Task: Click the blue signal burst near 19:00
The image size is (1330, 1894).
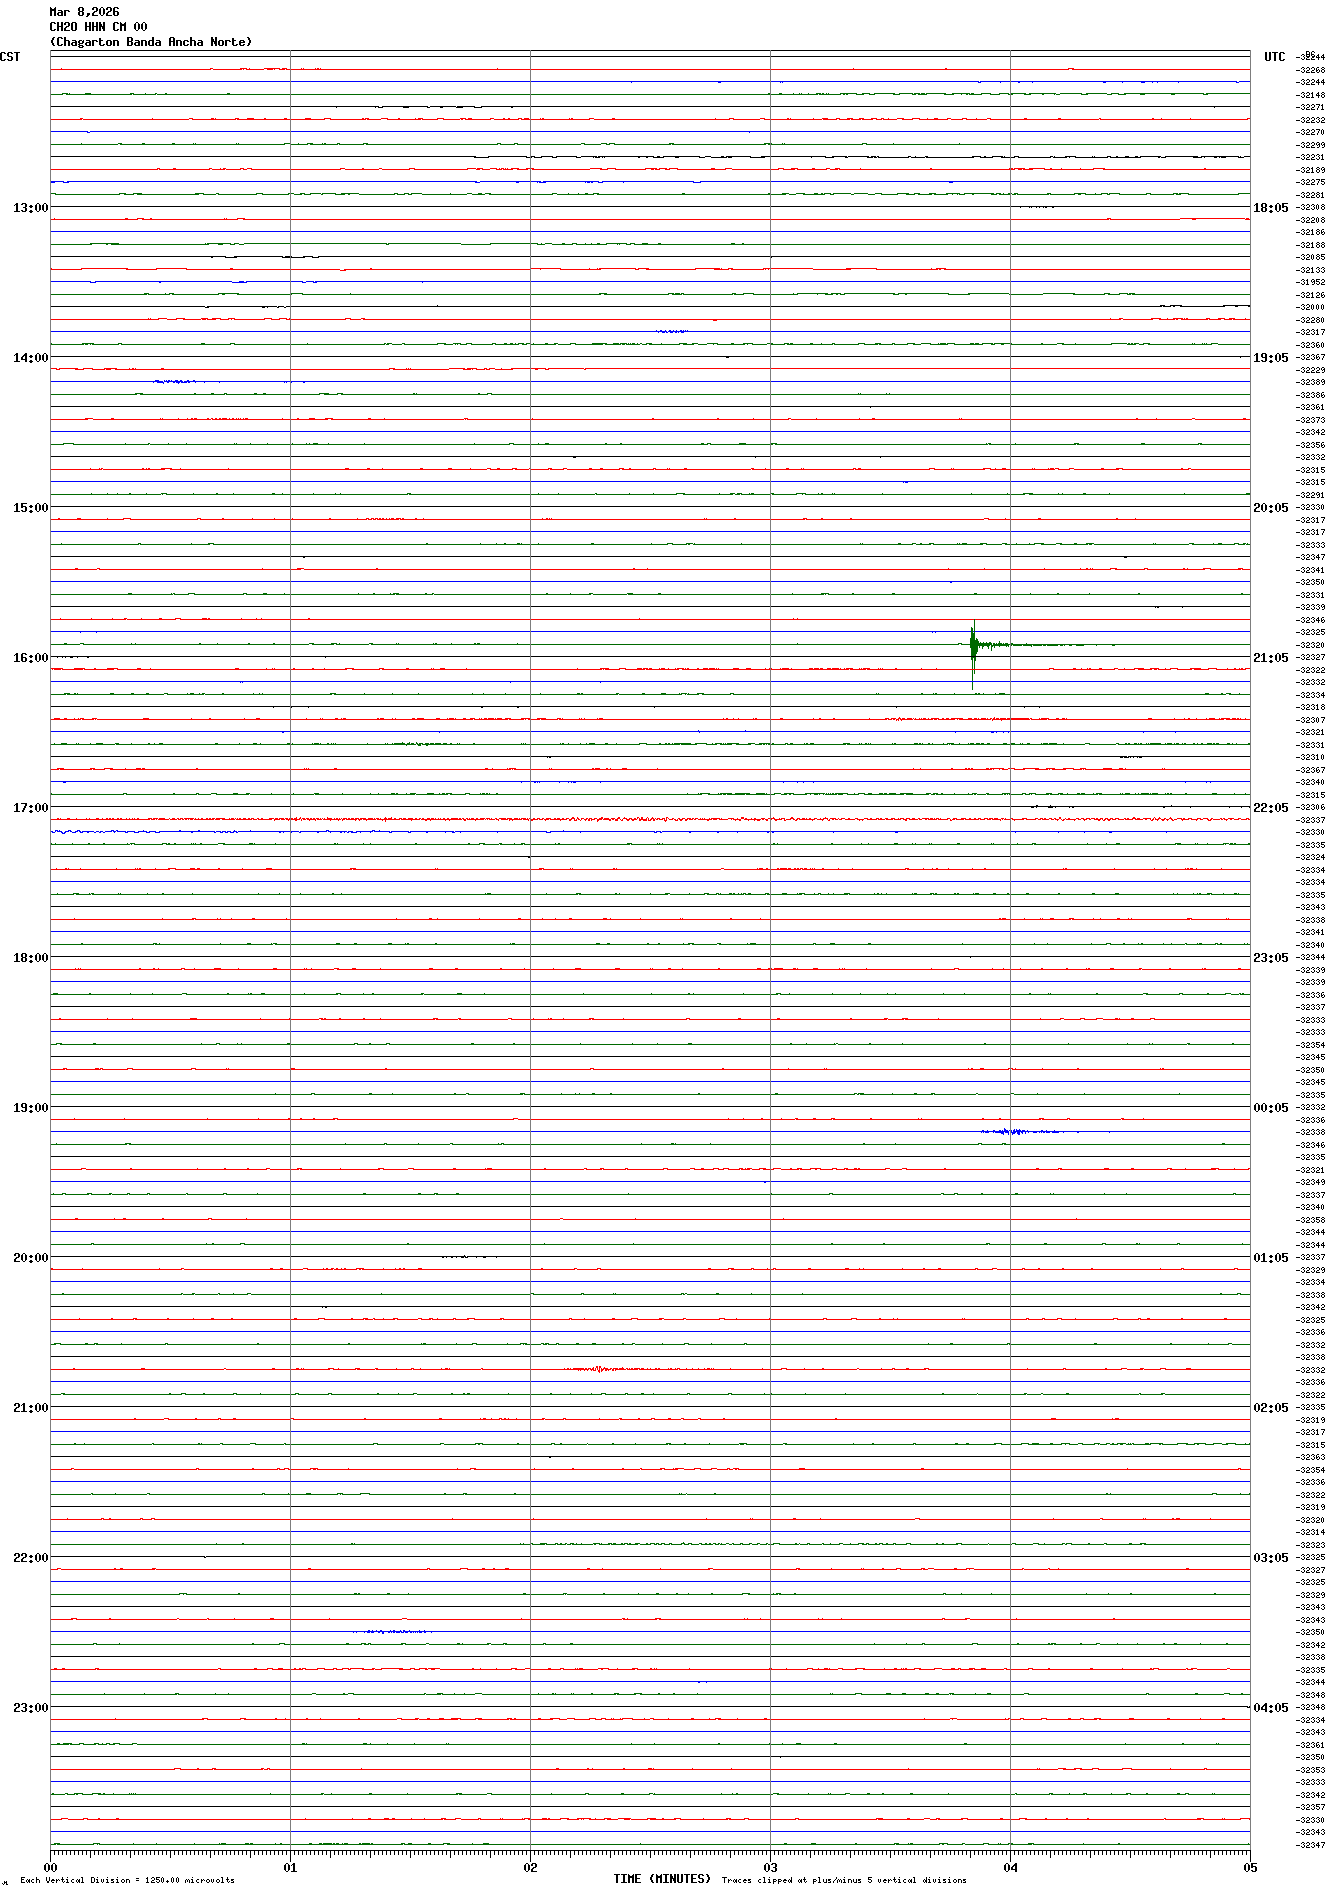Action: click(1015, 1132)
